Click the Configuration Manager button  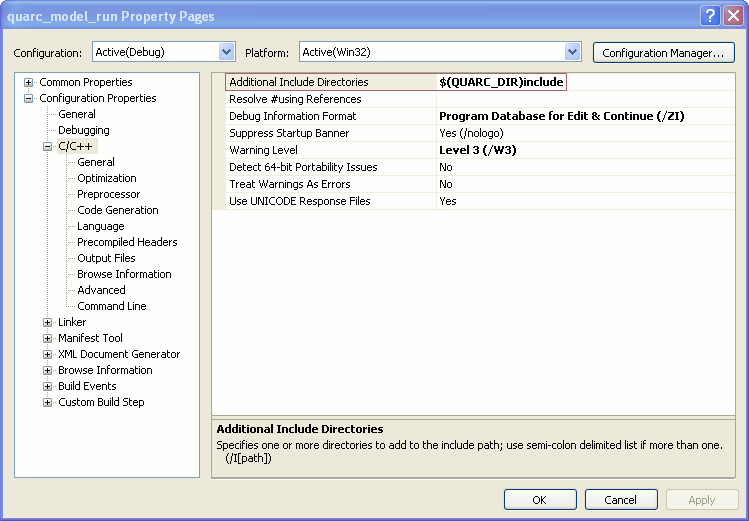663,53
